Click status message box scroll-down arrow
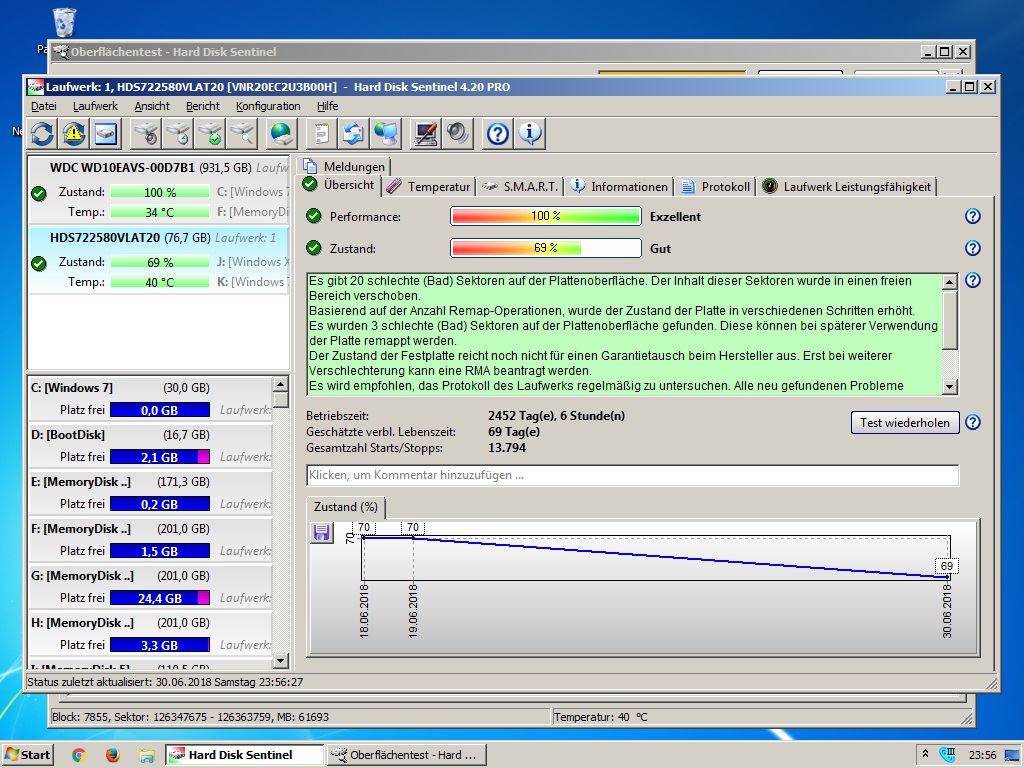This screenshot has height=768, width=1024. click(950, 387)
